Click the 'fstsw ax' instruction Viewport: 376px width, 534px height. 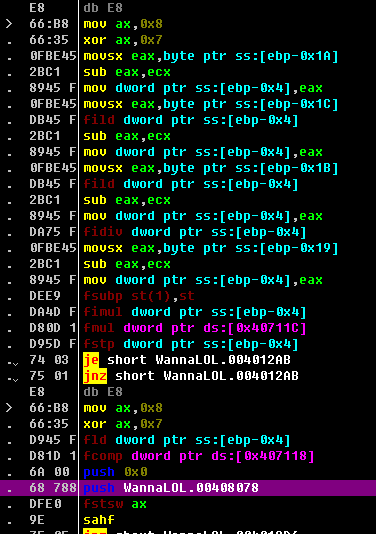click(115, 504)
